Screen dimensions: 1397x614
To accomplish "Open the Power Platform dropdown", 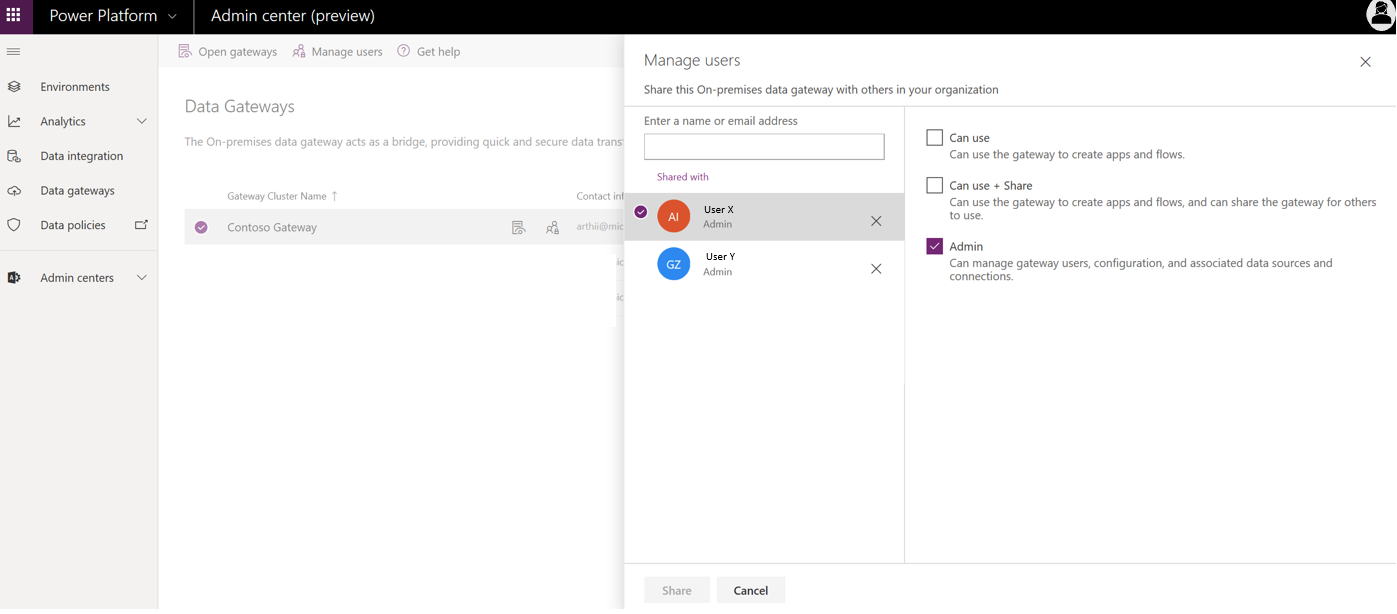I will (x=172, y=17).
